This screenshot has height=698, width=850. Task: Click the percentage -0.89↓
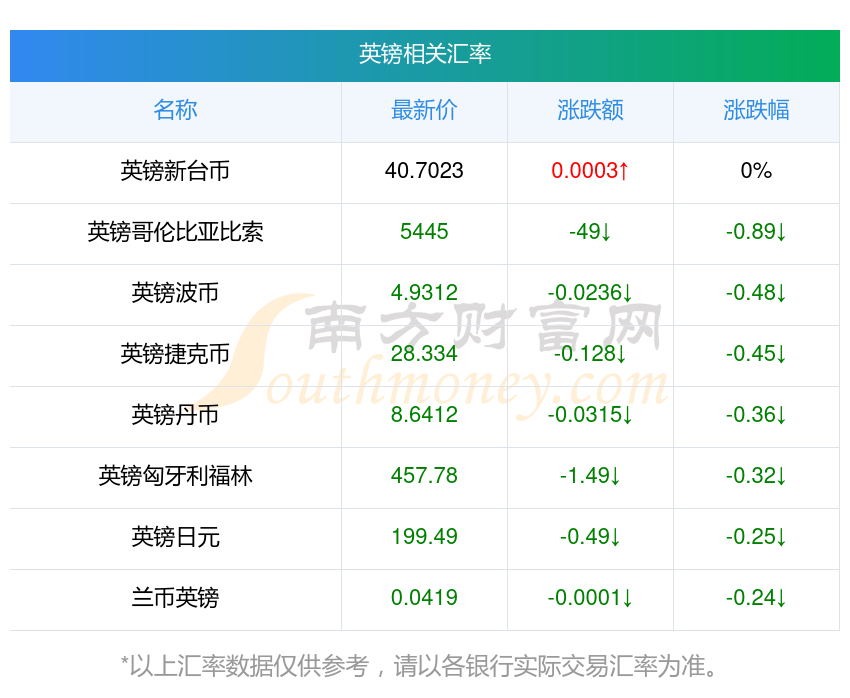click(756, 232)
